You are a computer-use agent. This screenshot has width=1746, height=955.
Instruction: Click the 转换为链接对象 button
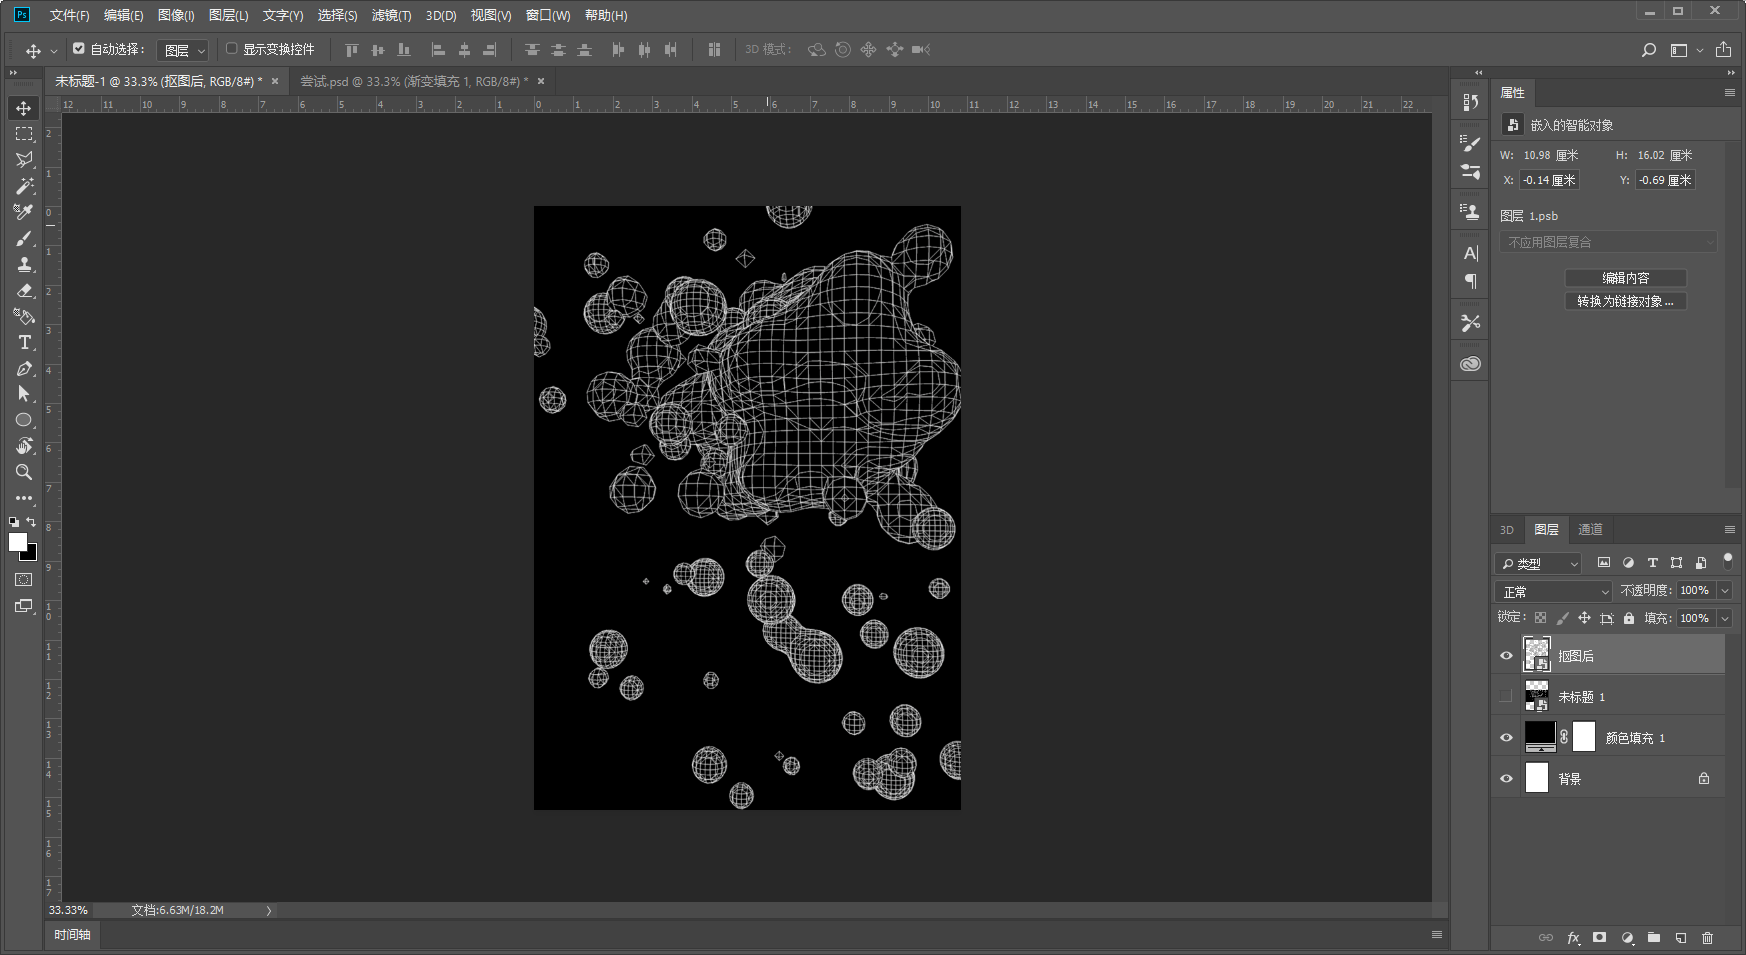(x=1626, y=301)
